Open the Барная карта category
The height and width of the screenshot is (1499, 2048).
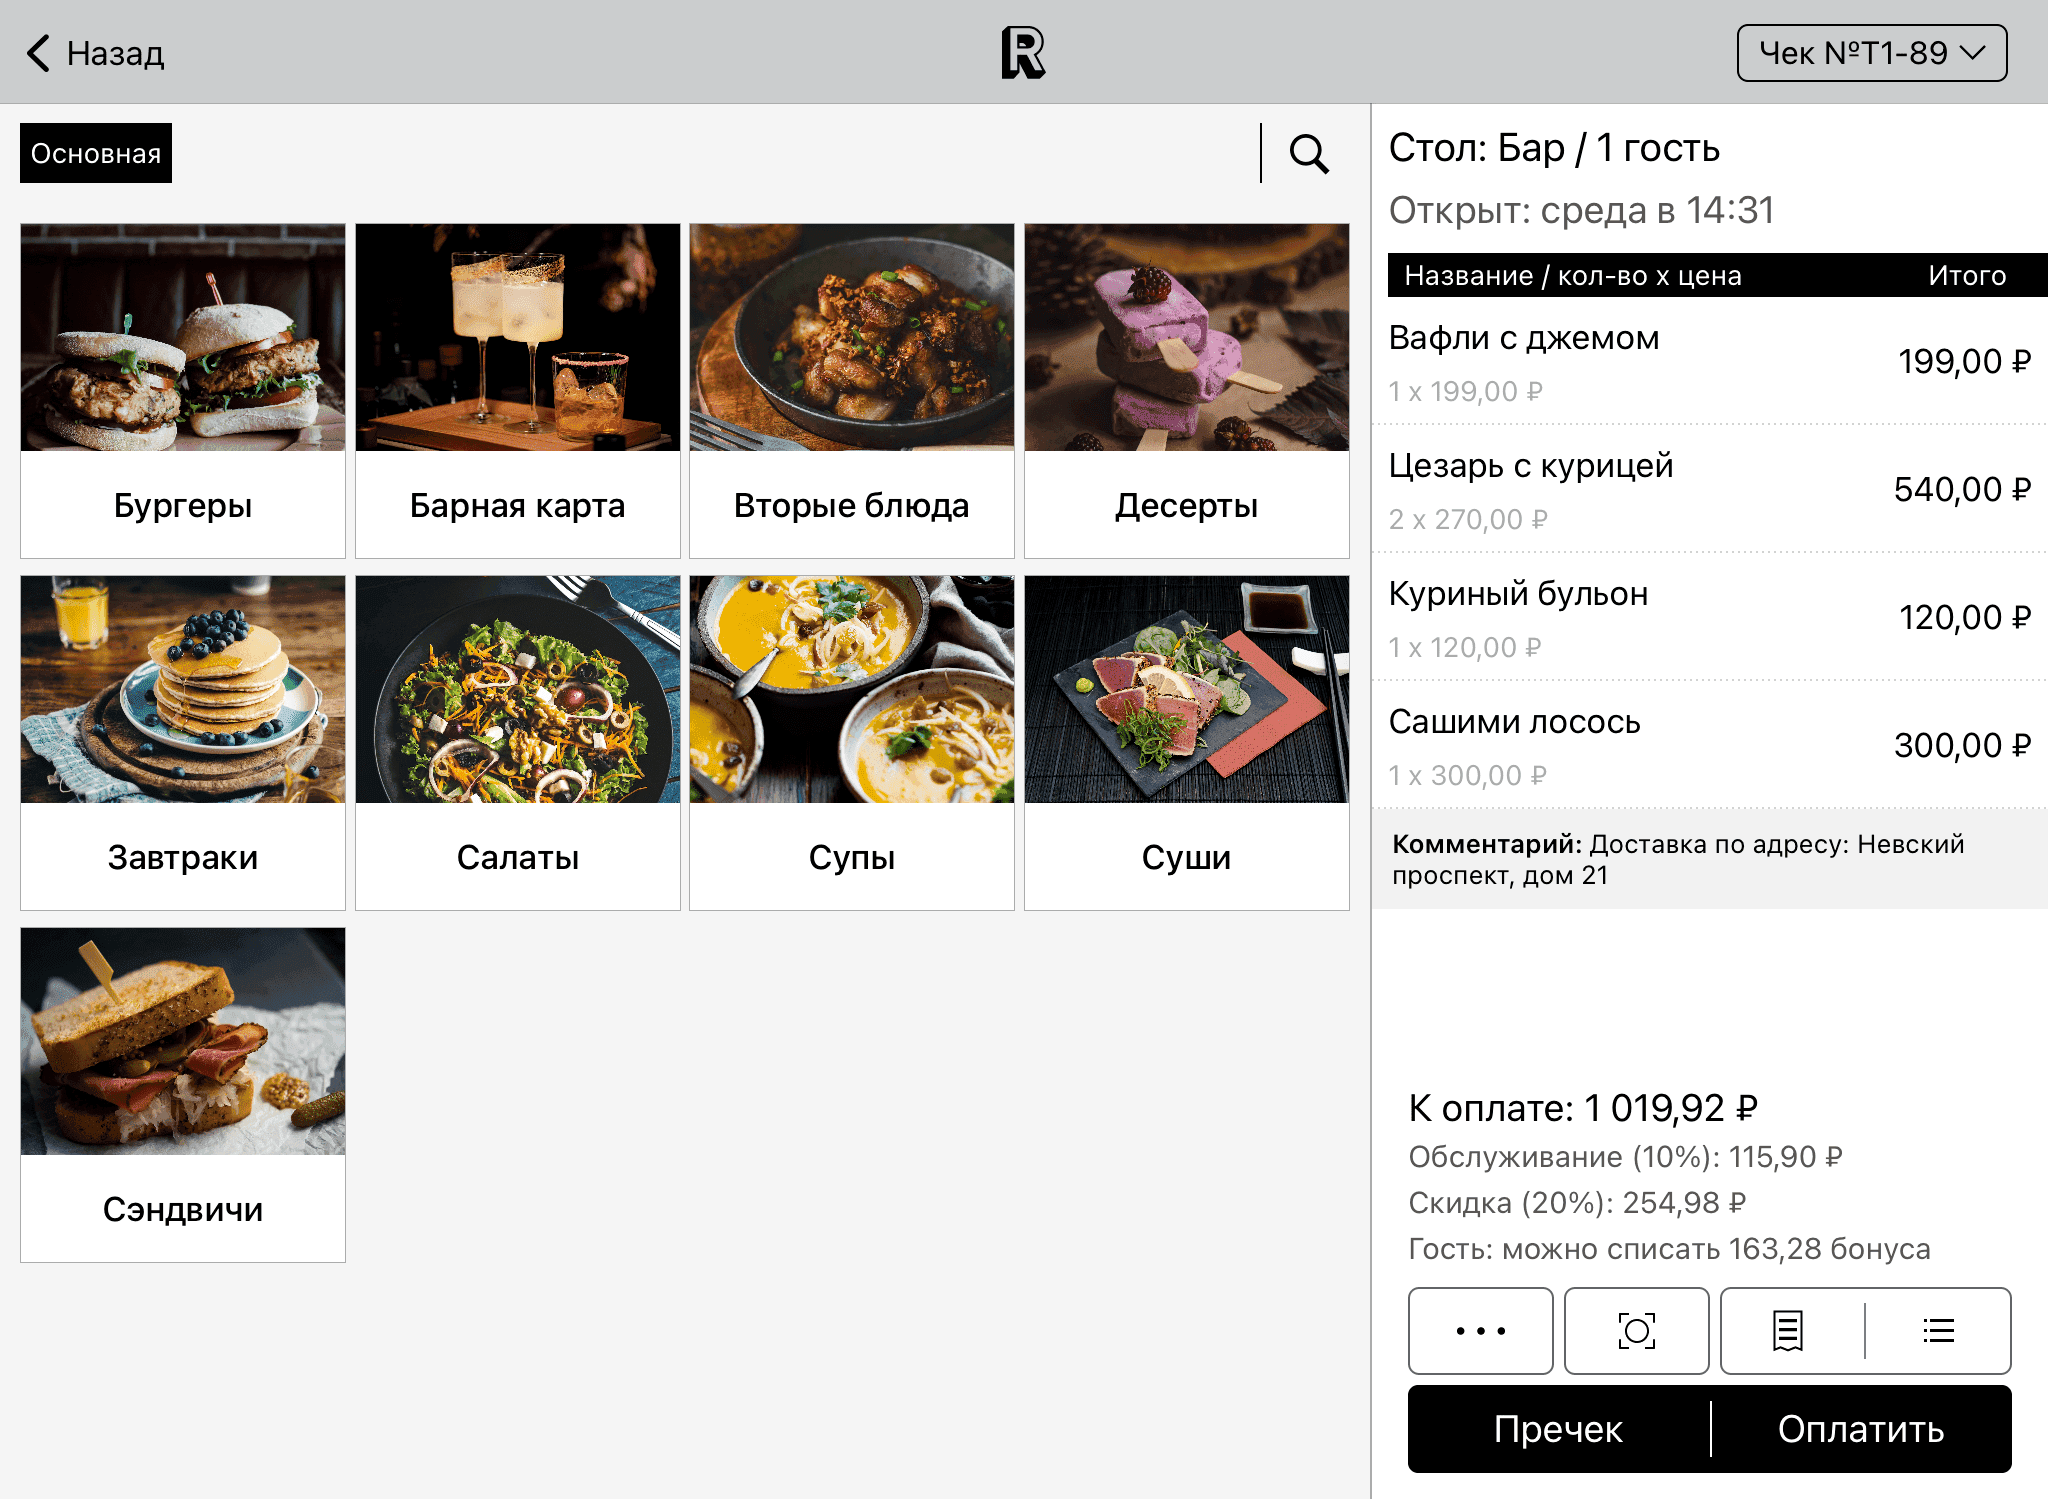coord(517,390)
